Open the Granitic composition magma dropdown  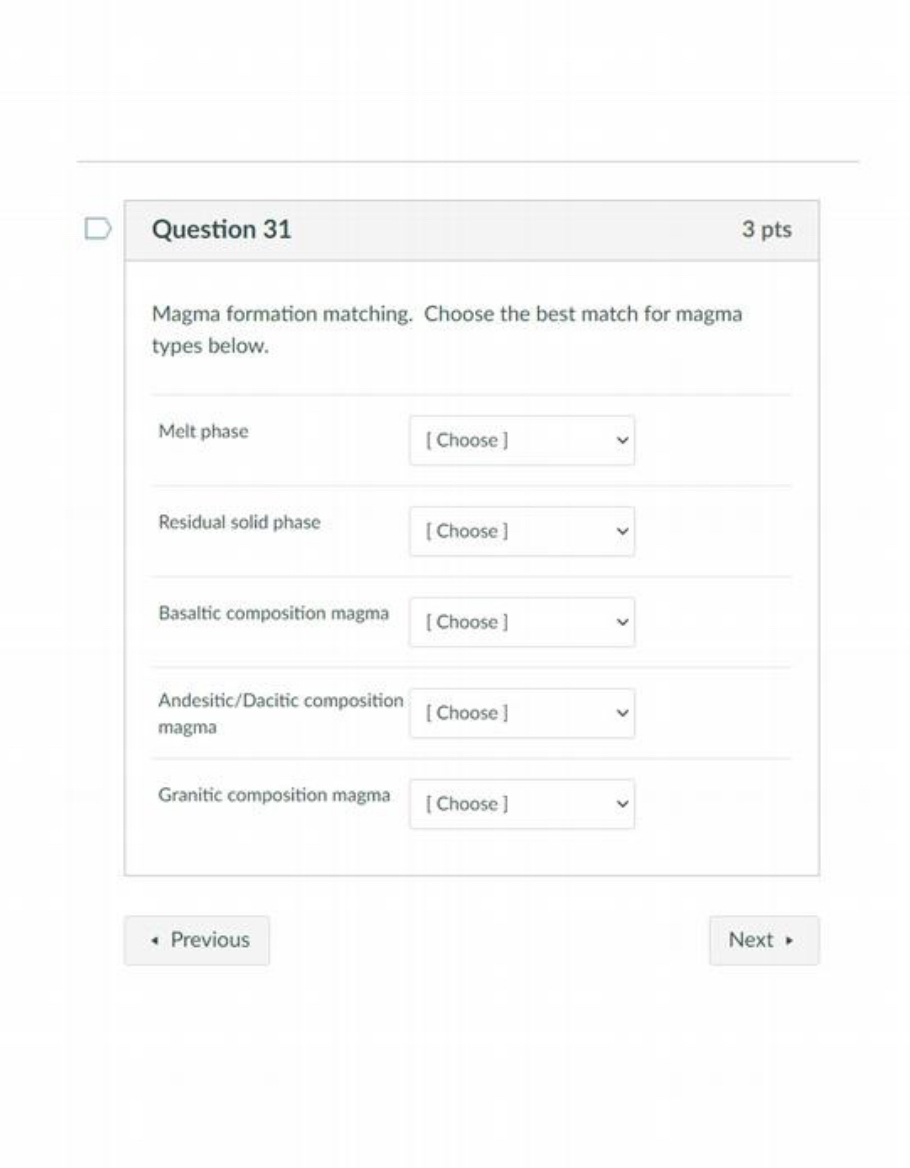[520, 803]
